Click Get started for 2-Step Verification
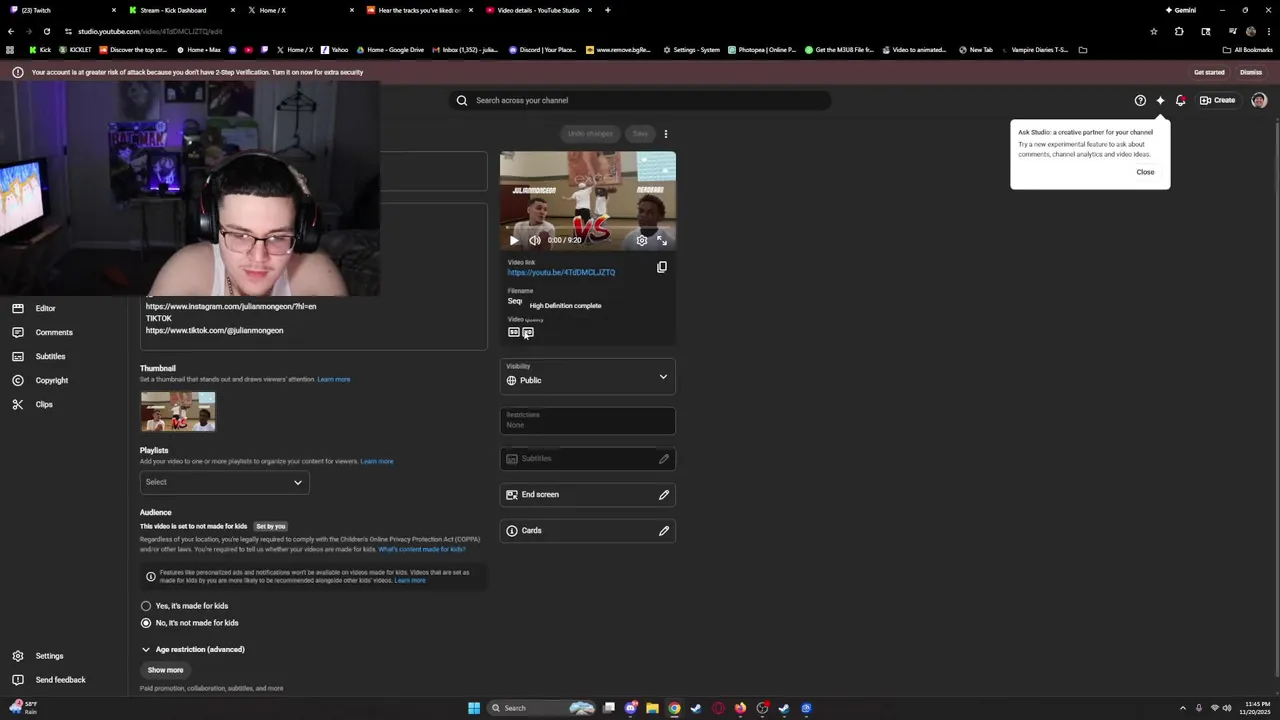 point(1209,72)
